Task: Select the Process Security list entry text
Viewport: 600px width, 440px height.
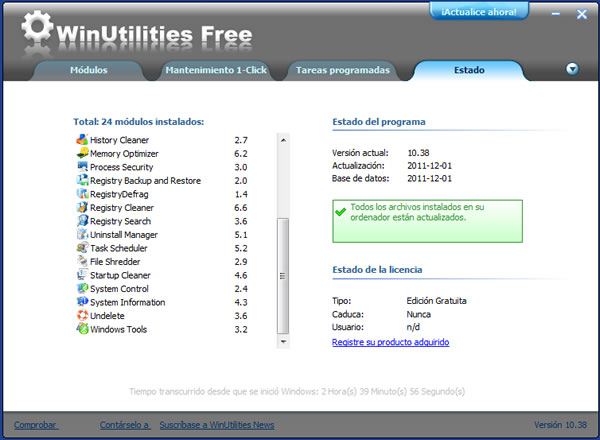Action: [121, 167]
